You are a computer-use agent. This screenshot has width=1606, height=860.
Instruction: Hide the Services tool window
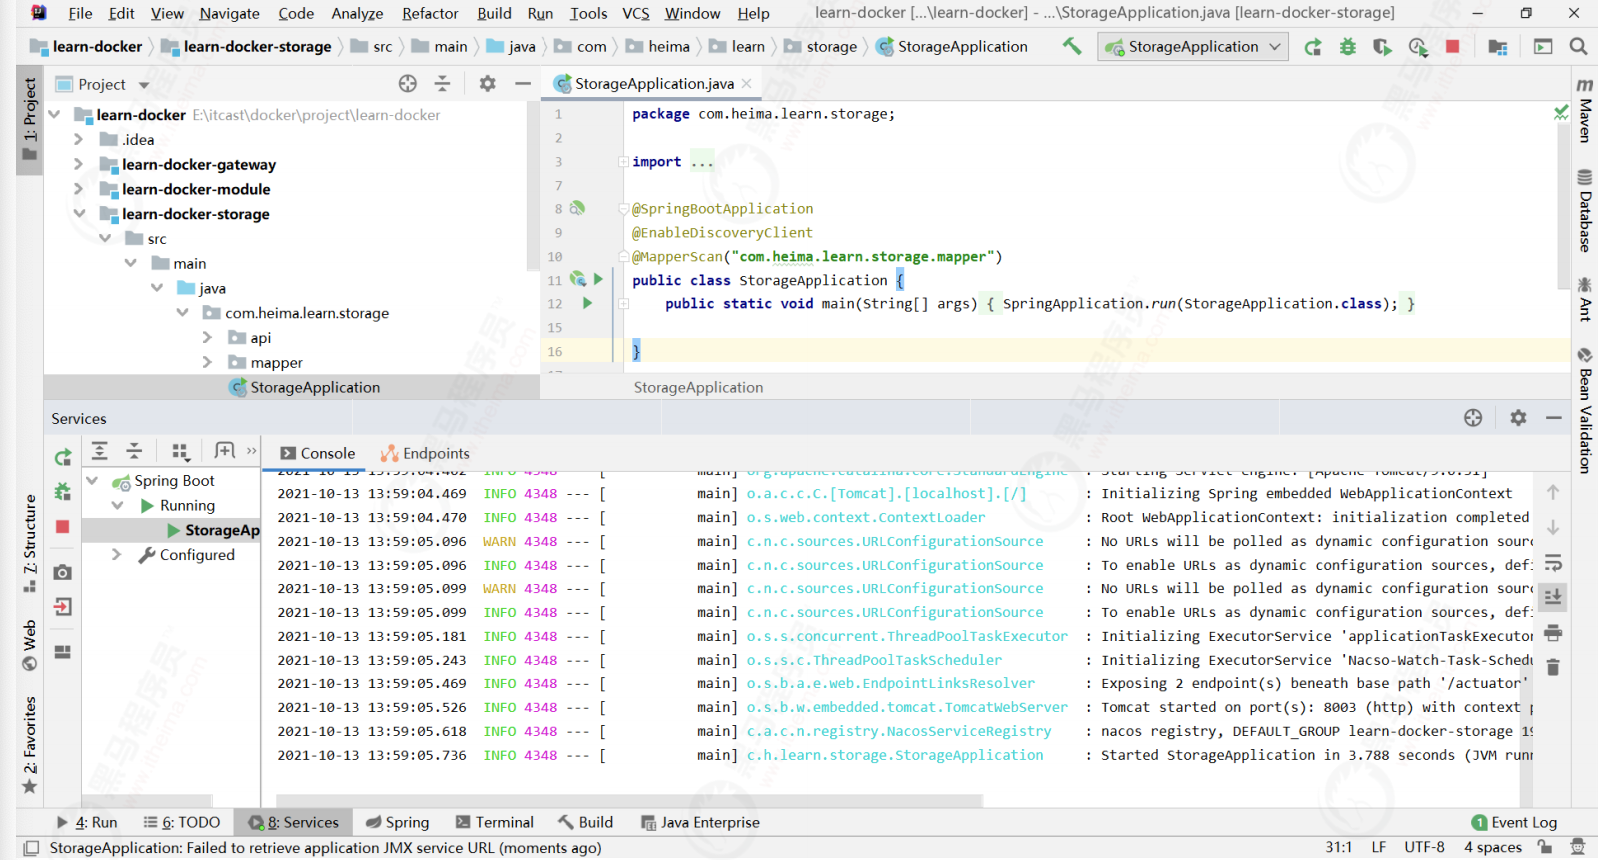pos(1553,418)
